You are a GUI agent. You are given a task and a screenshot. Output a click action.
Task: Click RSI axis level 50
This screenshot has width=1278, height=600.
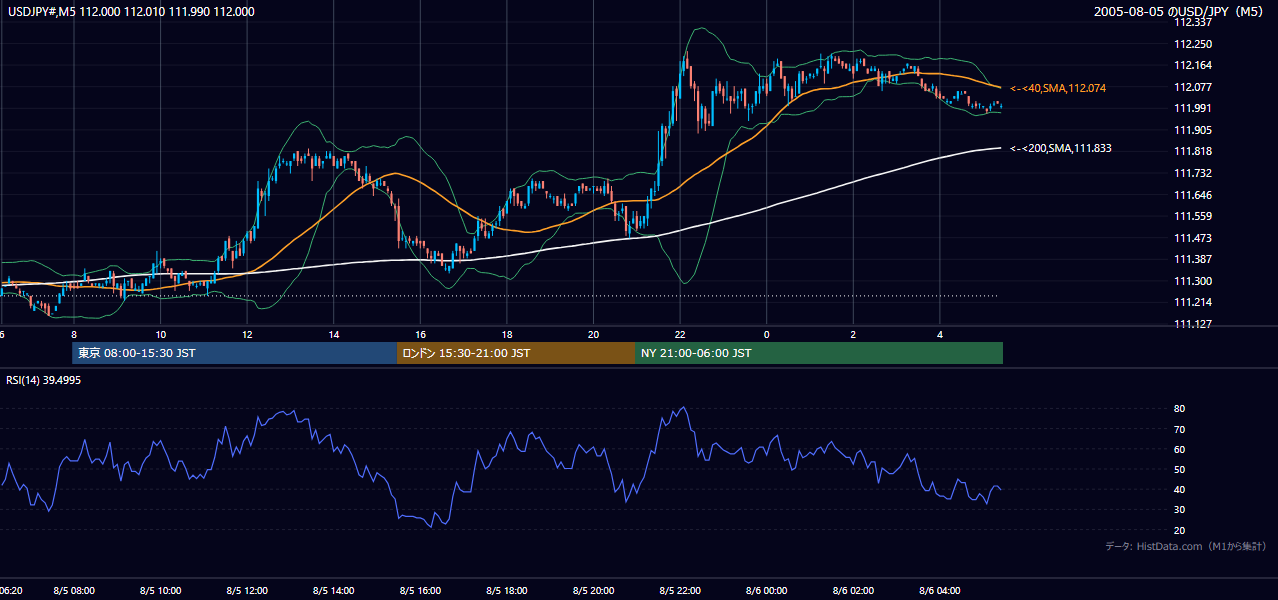(1179, 470)
